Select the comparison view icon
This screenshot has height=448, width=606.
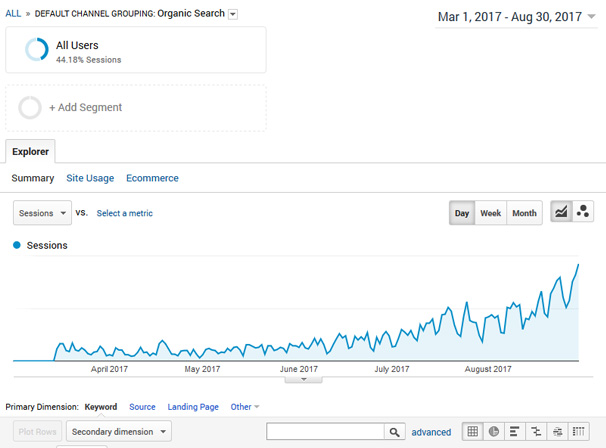click(x=536, y=431)
